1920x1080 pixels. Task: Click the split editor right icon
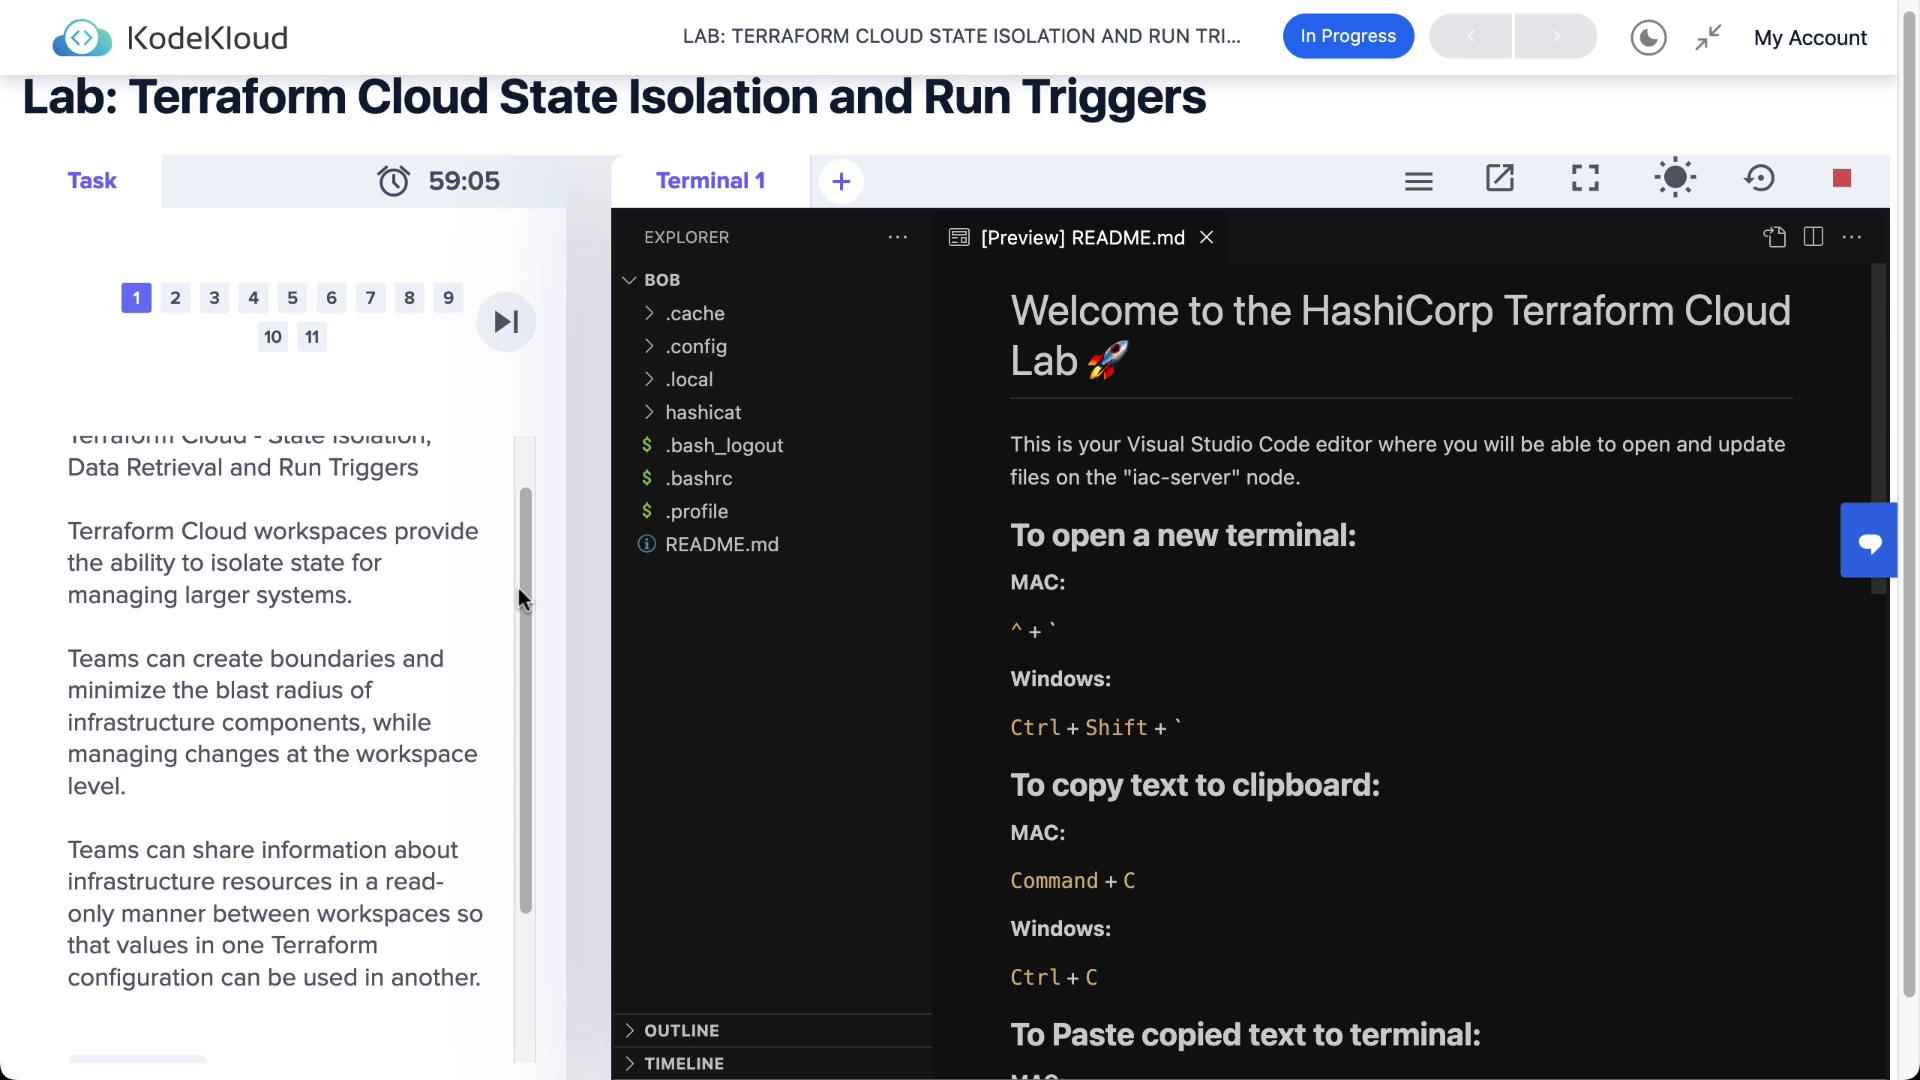tap(1813, 237)
